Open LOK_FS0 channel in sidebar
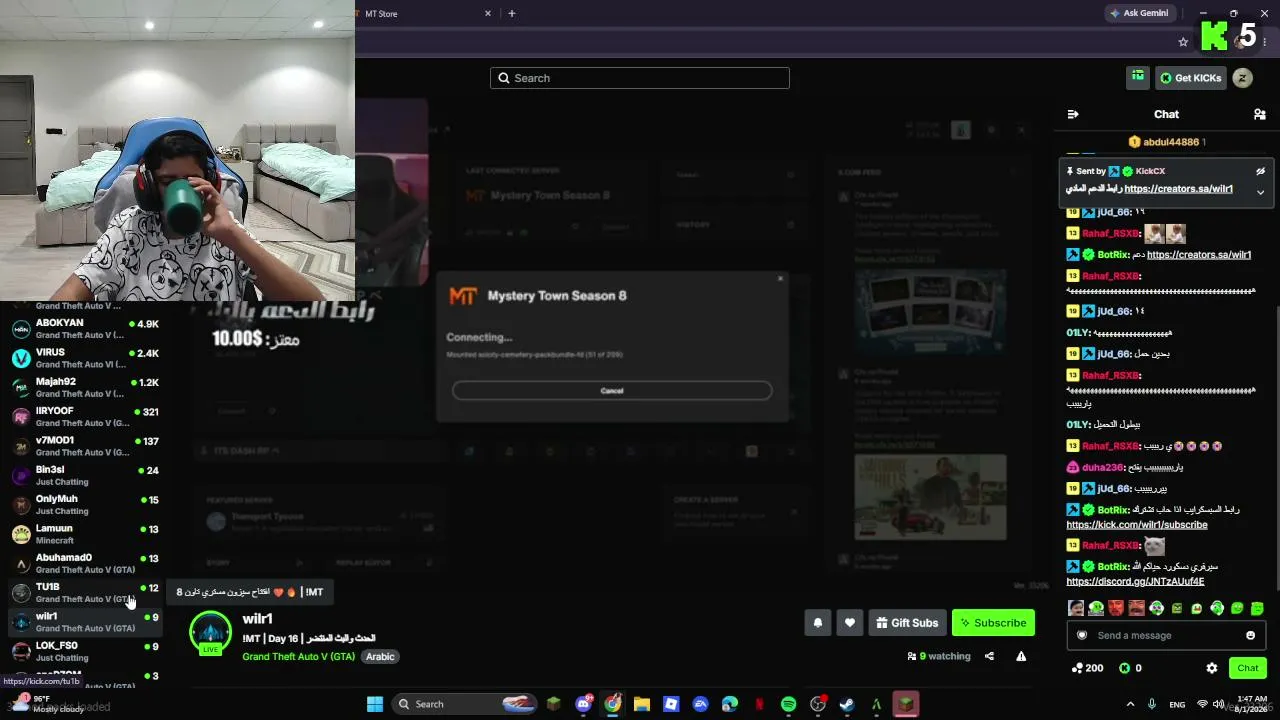This screenshot has height=720, width=1280. (85, 651)
